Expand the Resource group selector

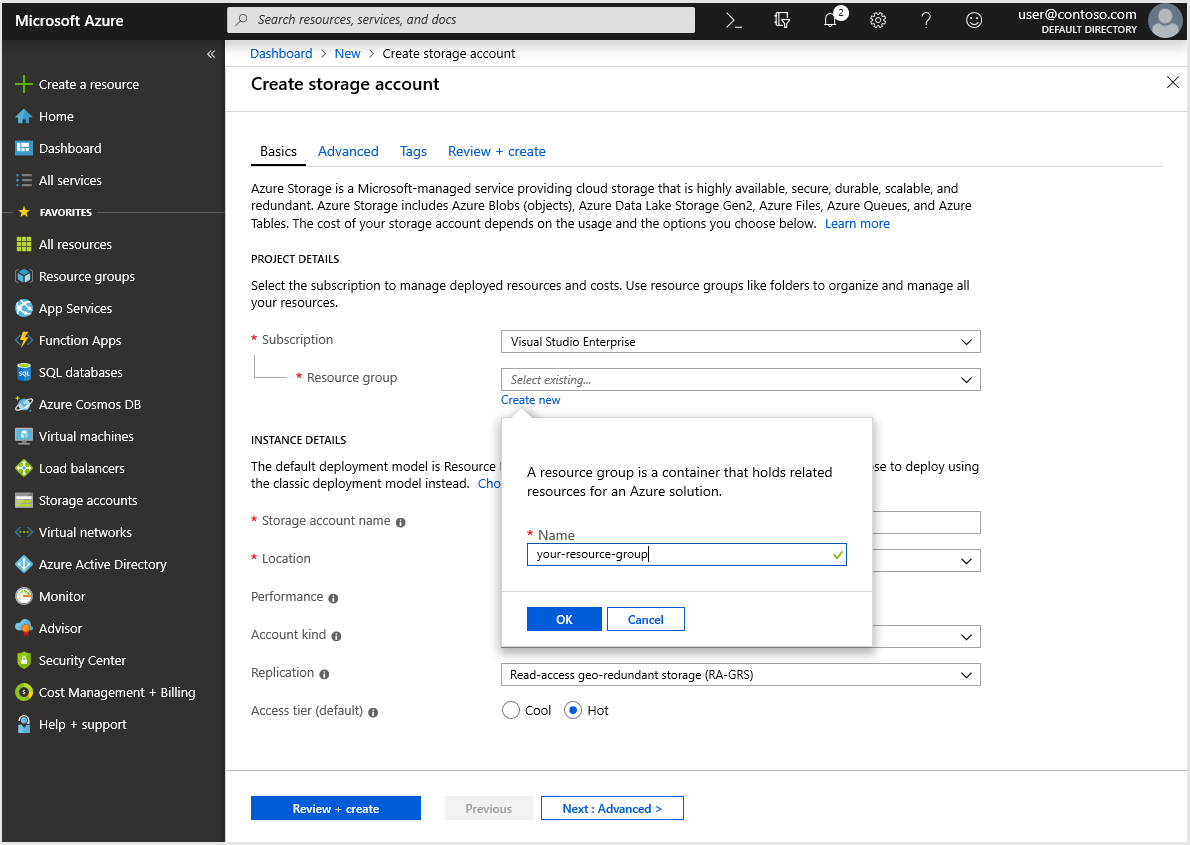[740, 379]
